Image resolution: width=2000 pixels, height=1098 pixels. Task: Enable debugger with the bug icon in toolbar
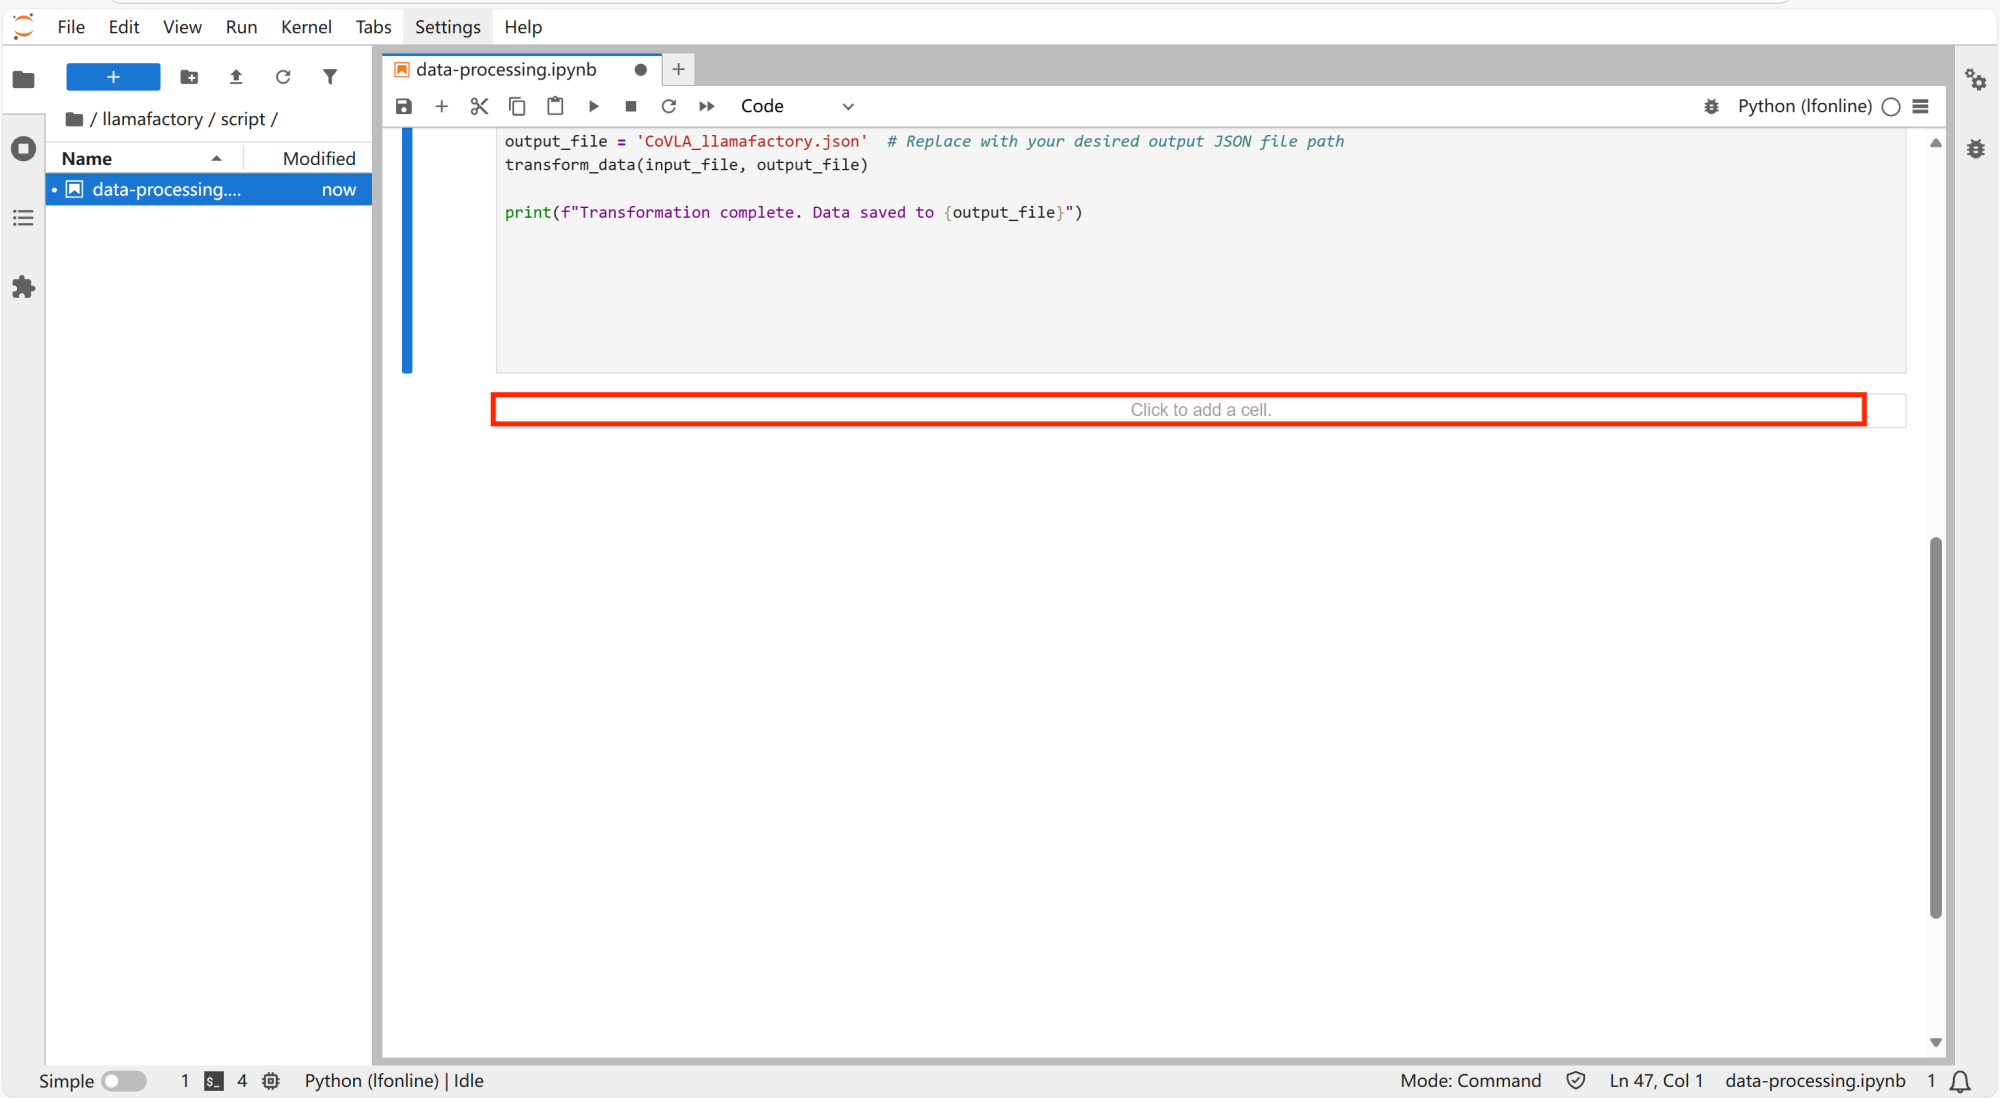pos(1711,106)
